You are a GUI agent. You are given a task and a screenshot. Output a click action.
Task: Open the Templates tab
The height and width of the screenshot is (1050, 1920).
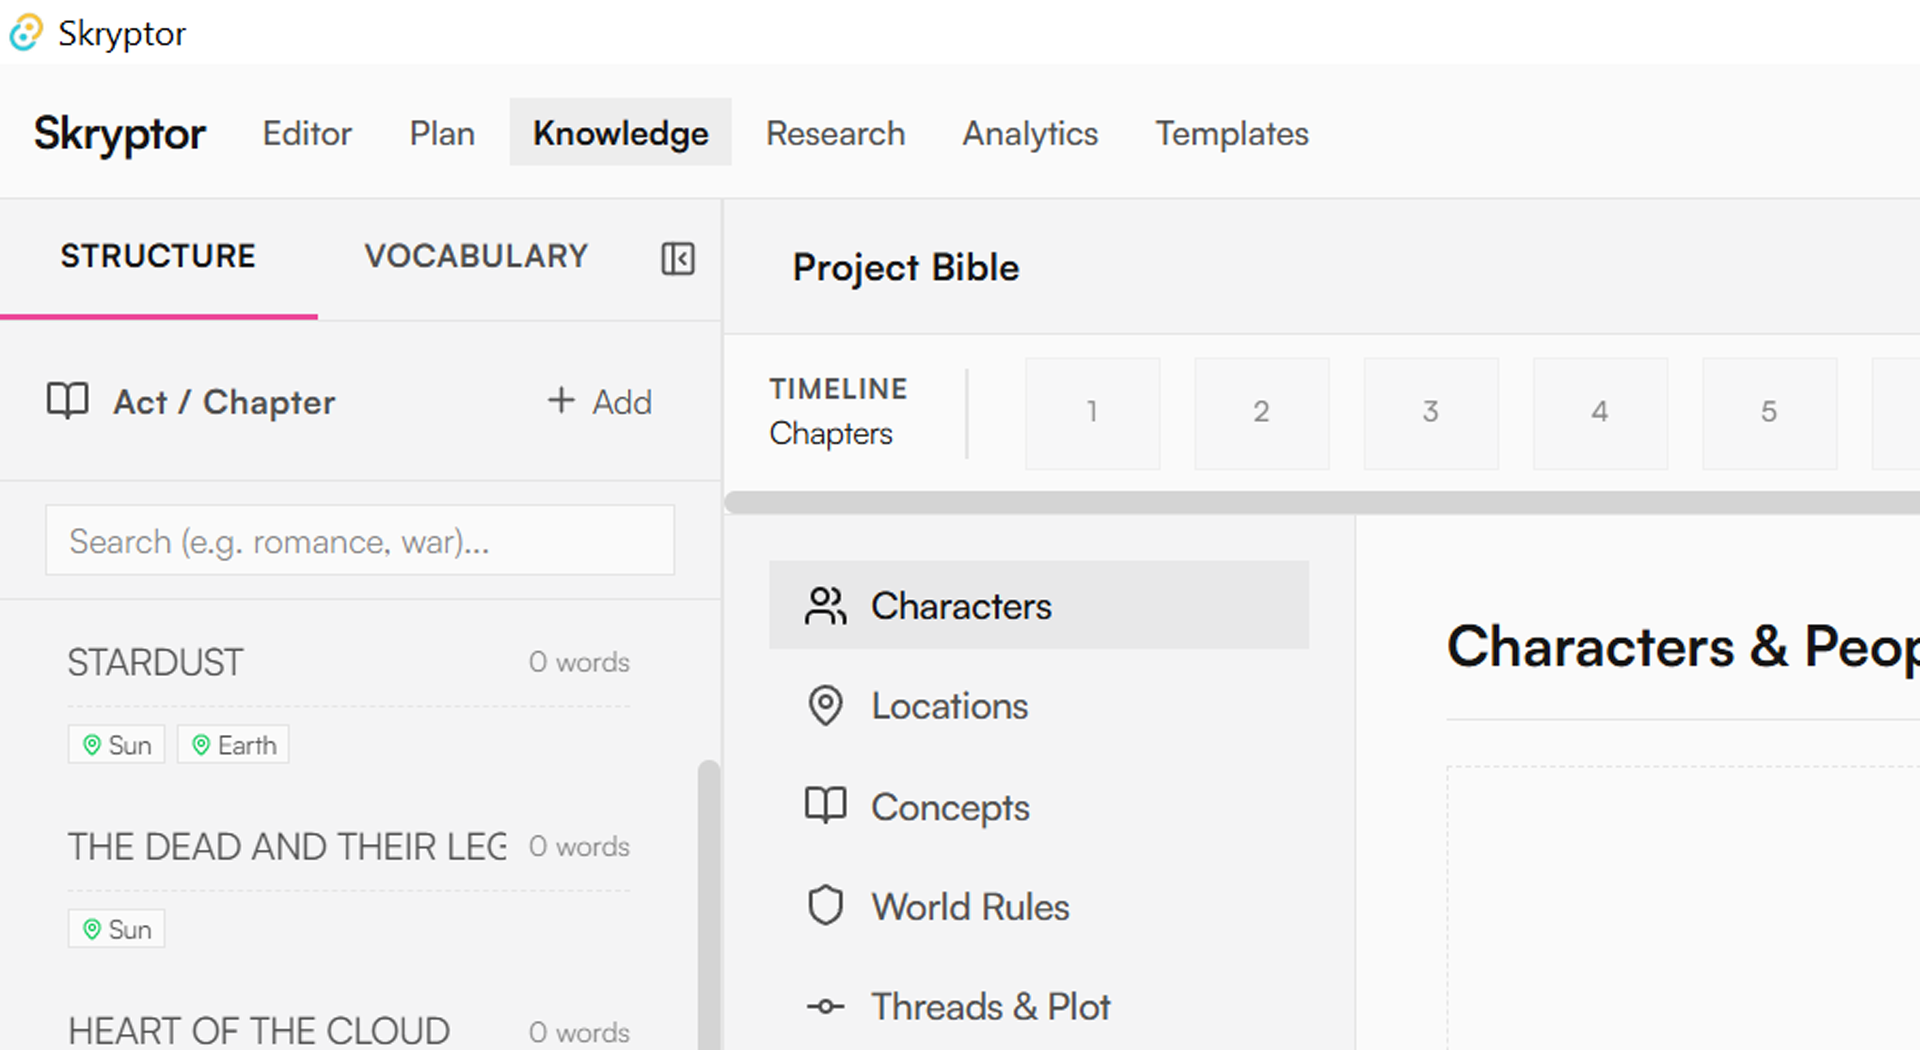pyautogui.click(x=1232, y=133)
